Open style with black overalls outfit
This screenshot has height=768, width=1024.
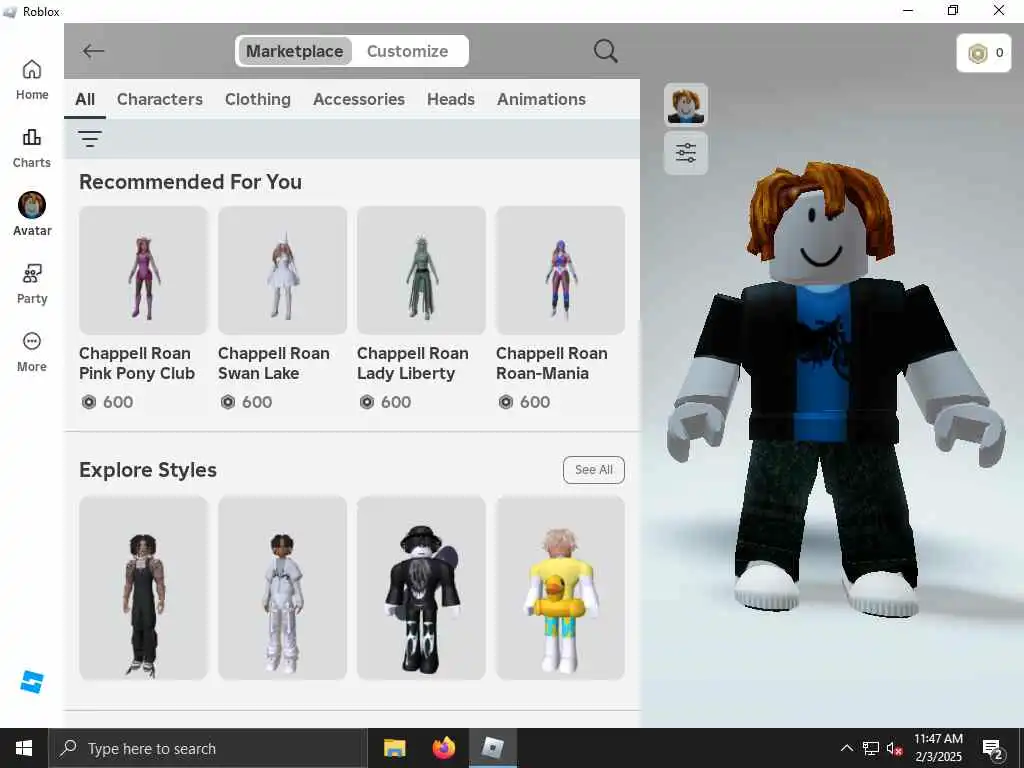143,588
